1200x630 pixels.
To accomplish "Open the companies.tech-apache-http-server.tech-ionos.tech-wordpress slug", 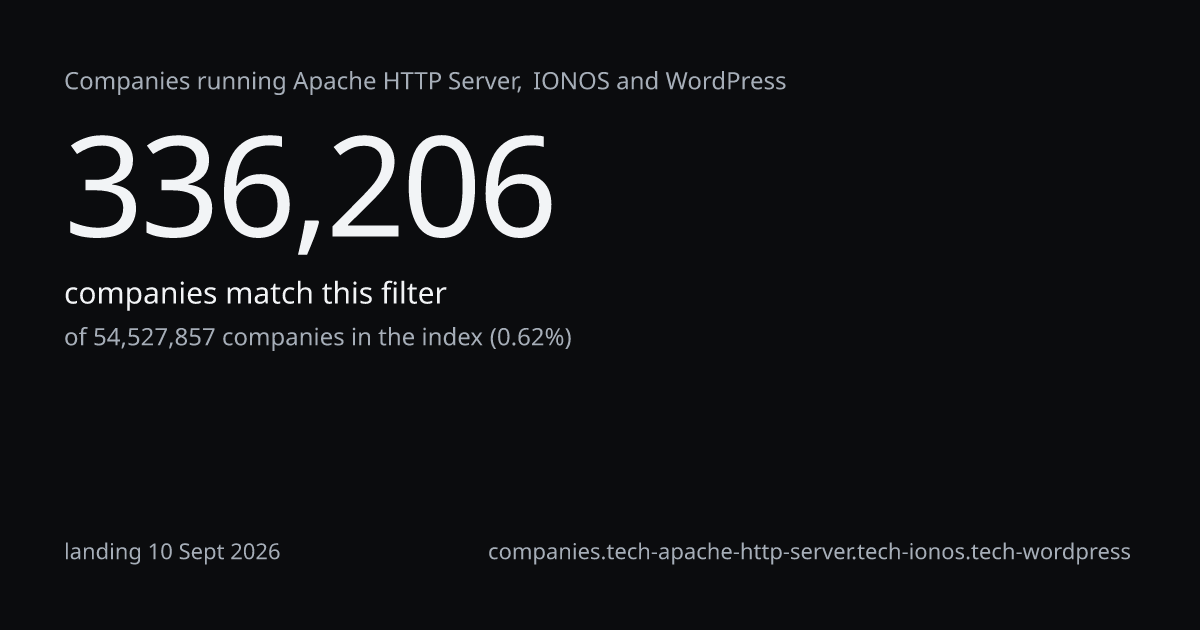I will (x=809, y=552).
